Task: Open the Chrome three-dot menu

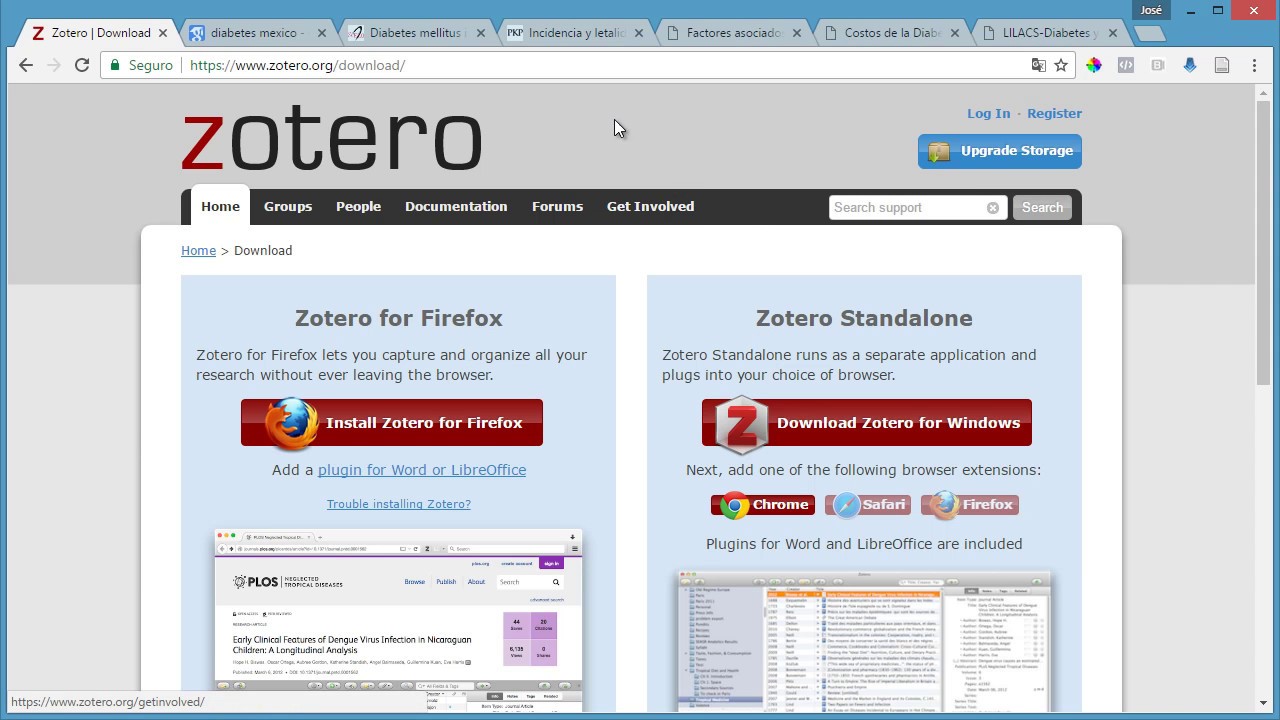Action: [x=1254, y=65]
